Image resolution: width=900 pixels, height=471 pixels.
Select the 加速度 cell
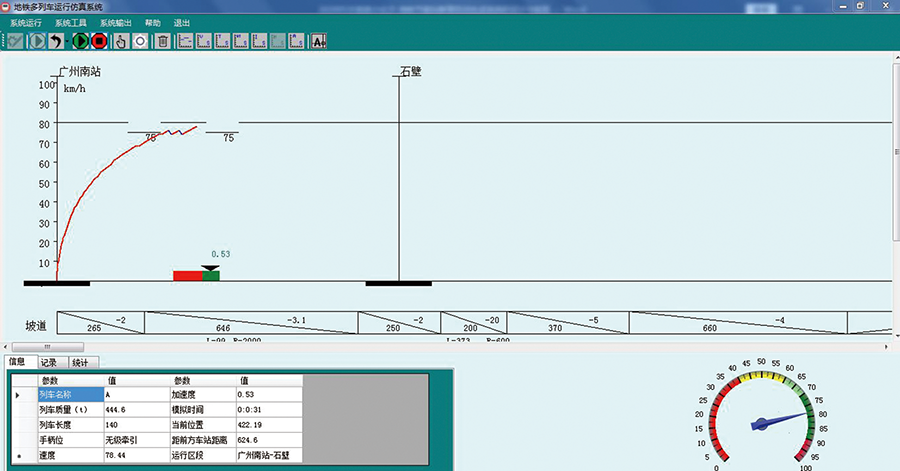[x=203, y=395]
